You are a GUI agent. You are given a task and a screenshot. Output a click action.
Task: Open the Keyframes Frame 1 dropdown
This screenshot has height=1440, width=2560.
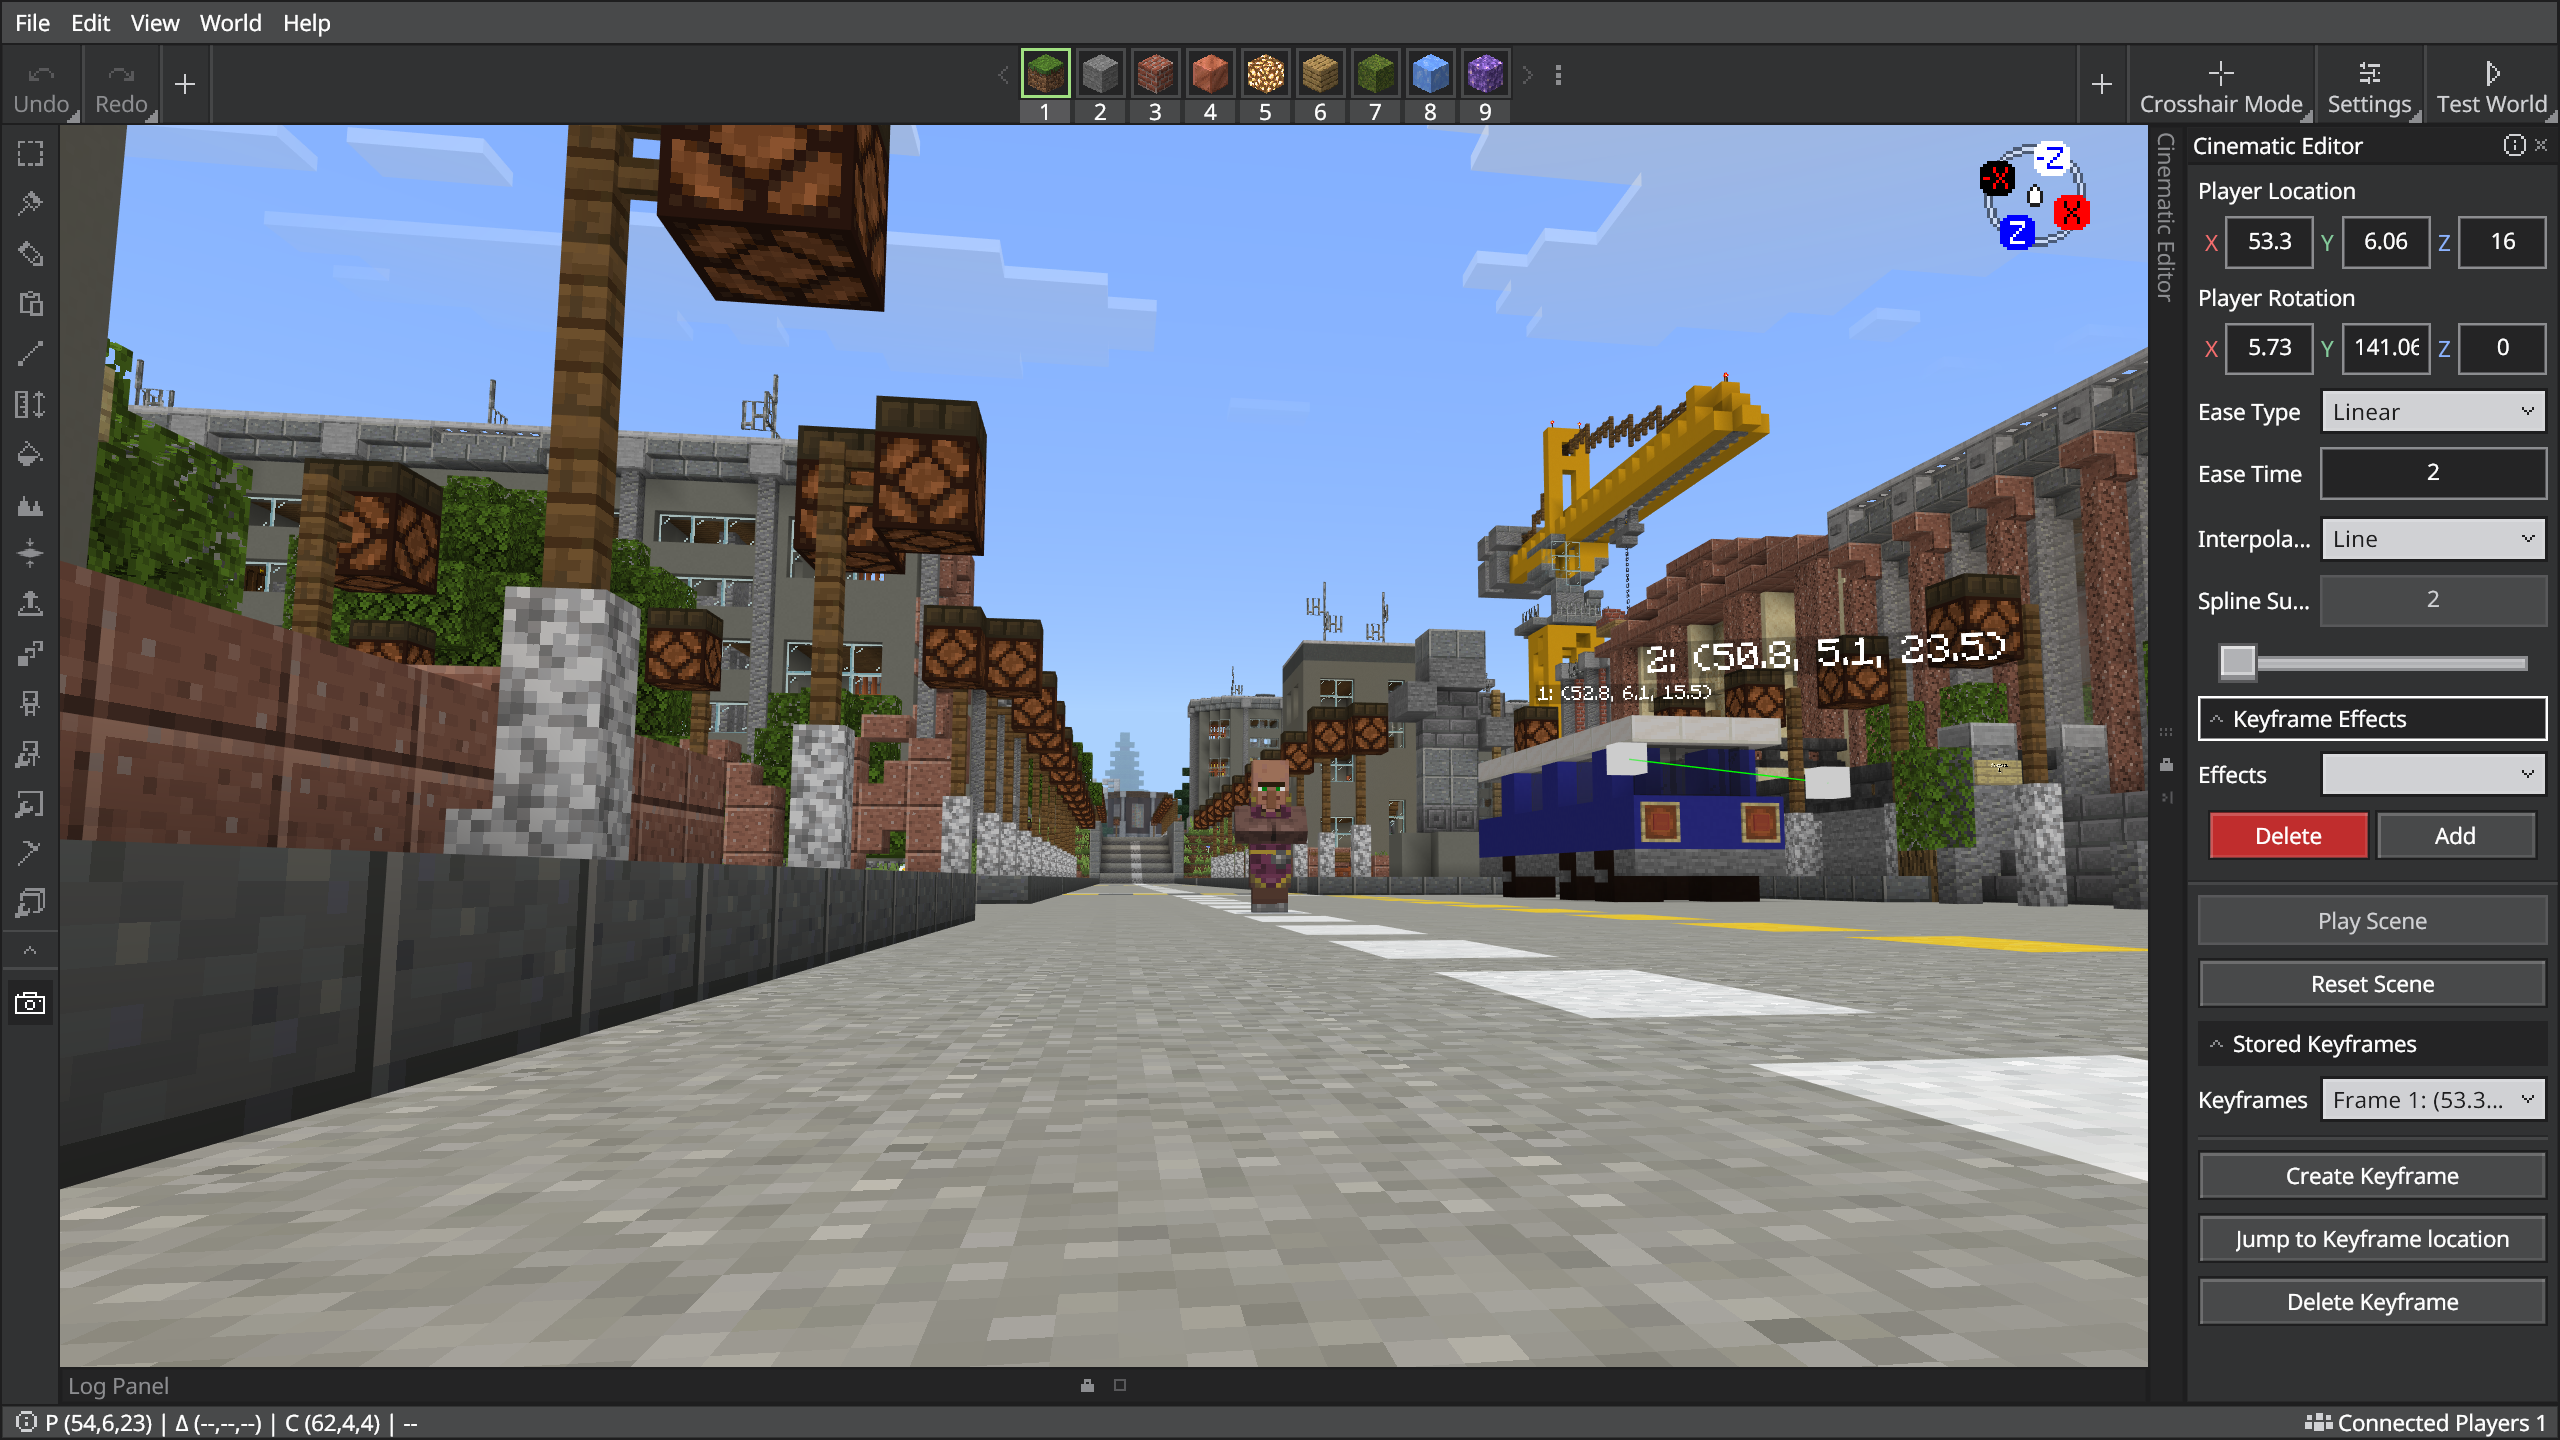click(2432, 1100)
